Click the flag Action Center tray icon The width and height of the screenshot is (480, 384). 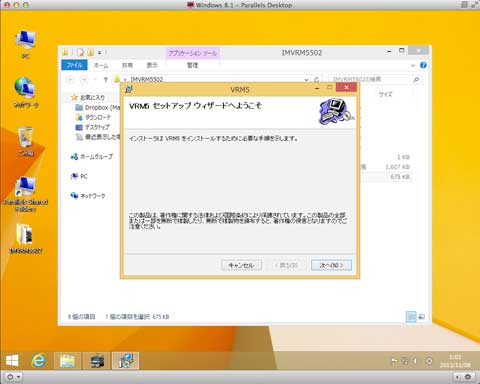click(x=394, y=361)
